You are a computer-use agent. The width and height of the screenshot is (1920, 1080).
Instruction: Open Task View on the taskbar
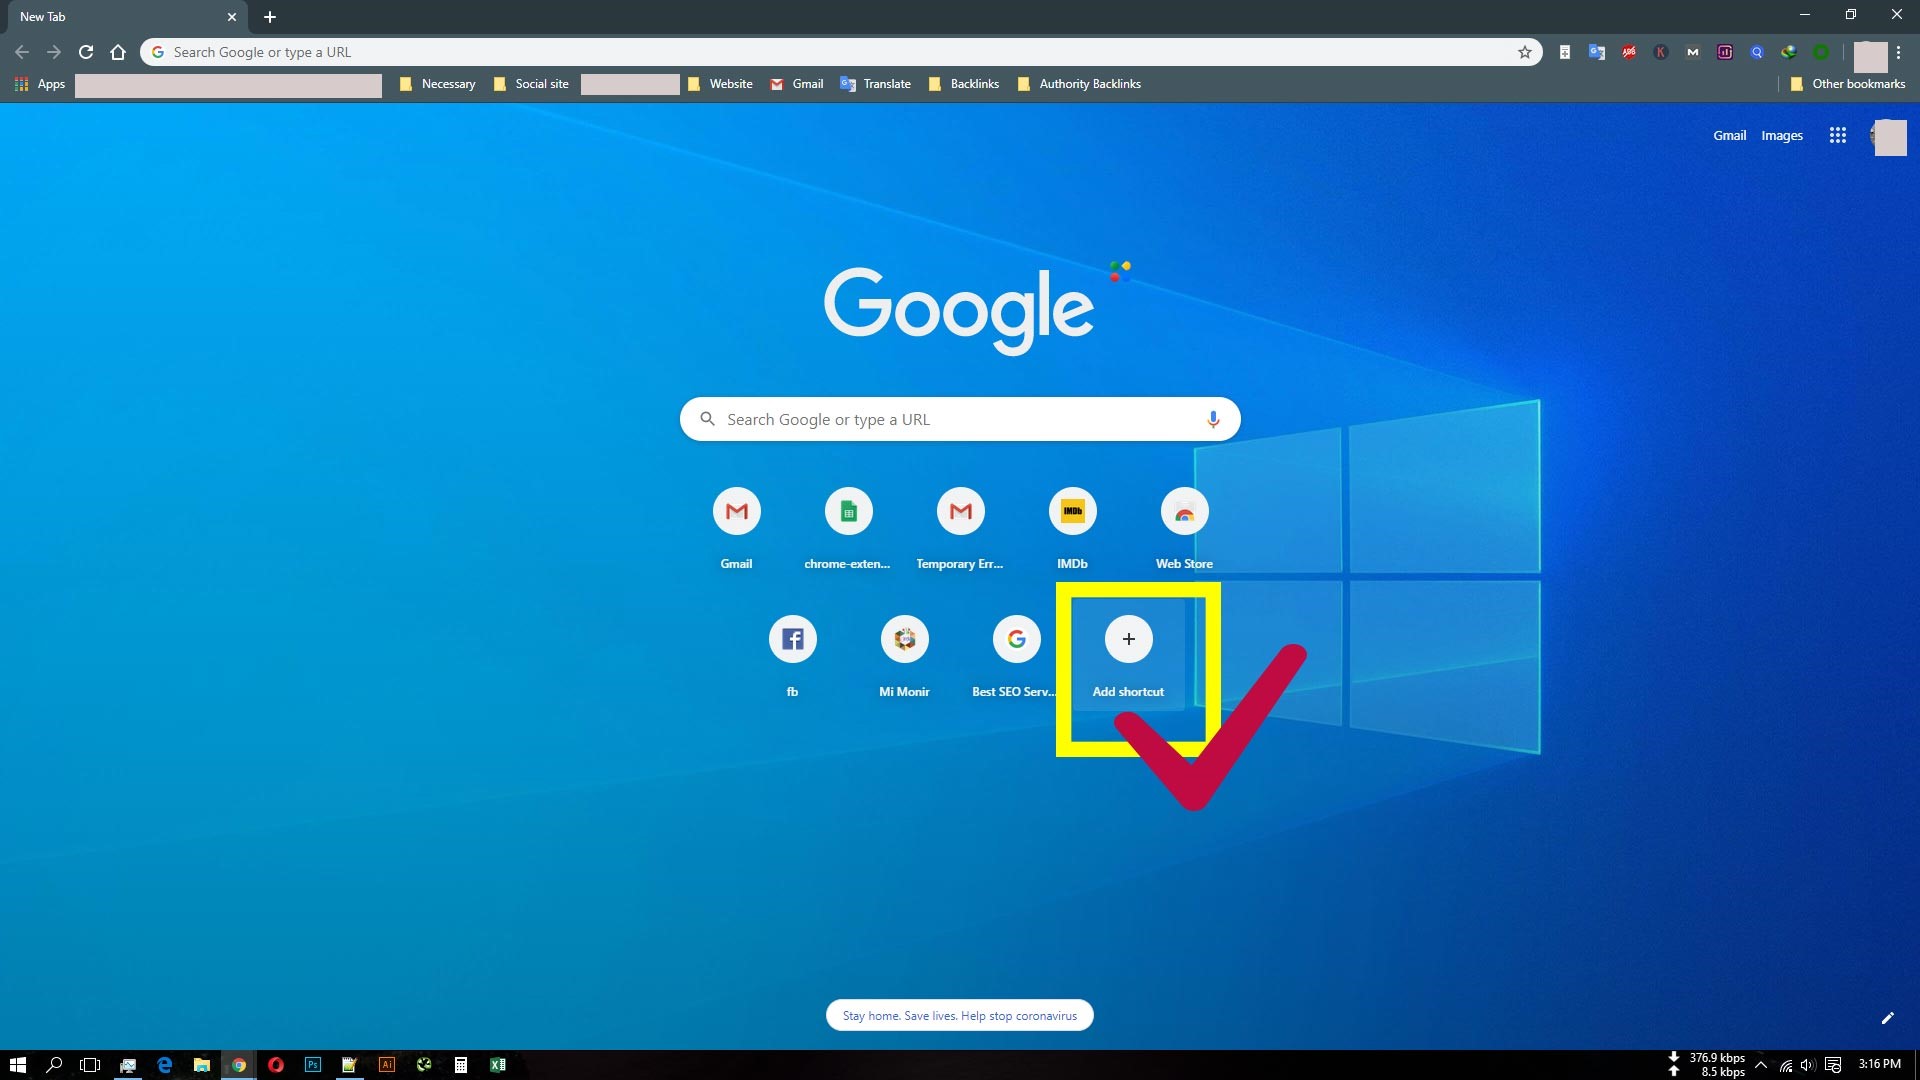coord(90,1065)
